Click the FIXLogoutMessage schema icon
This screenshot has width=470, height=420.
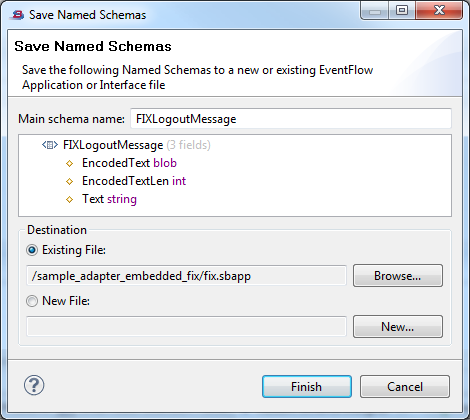pyautogui.click(x=50, y=145)
